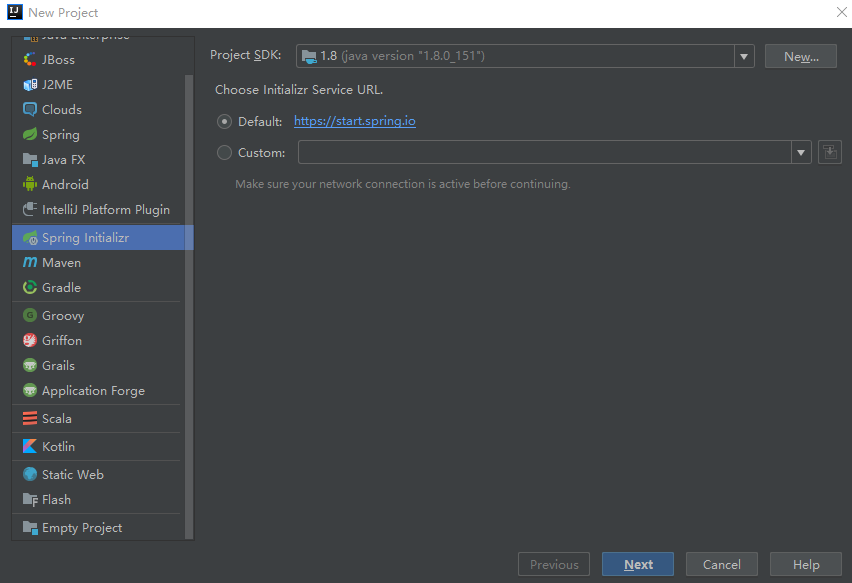
Task: Select the Custom service URL radio button
Action: (x=224, y=153)
